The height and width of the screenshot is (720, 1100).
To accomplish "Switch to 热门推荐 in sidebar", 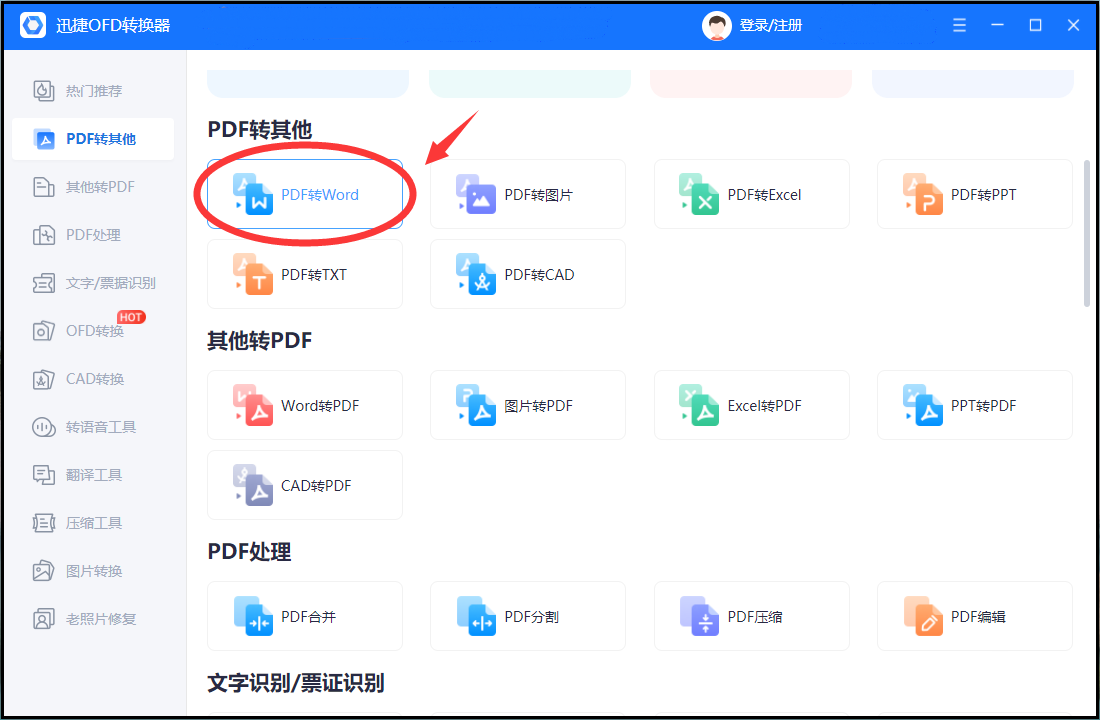I will coord(93,91).
